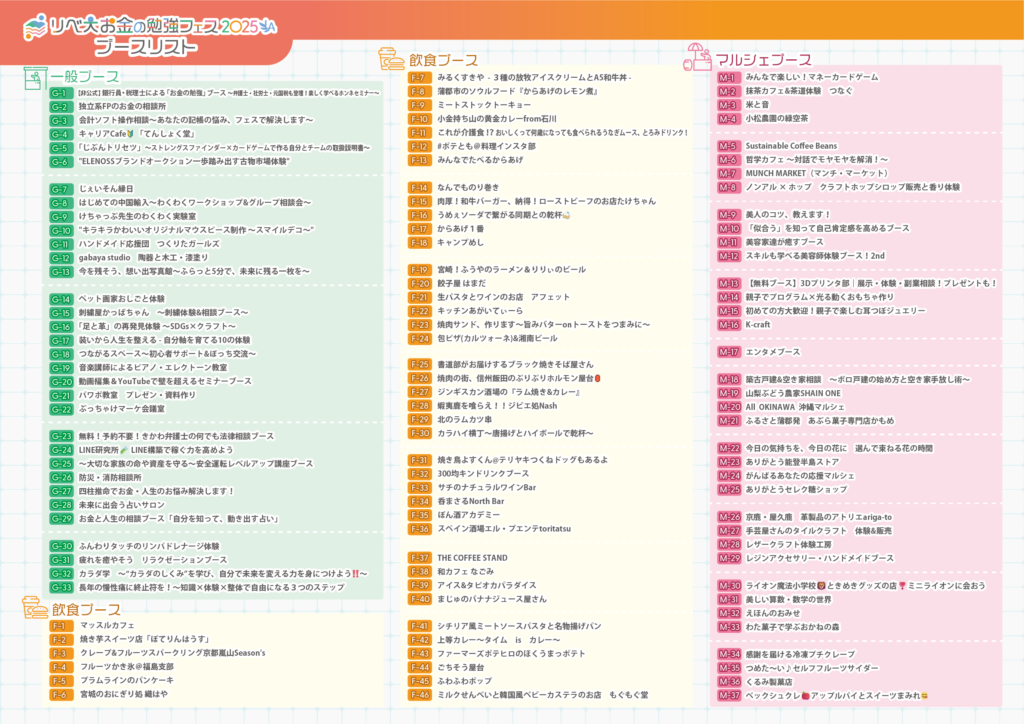Click the リベ大お金の勉強フェス2025 logo
The width and height of the screenshot is (1024, 724).
click(x=150, y=27)
